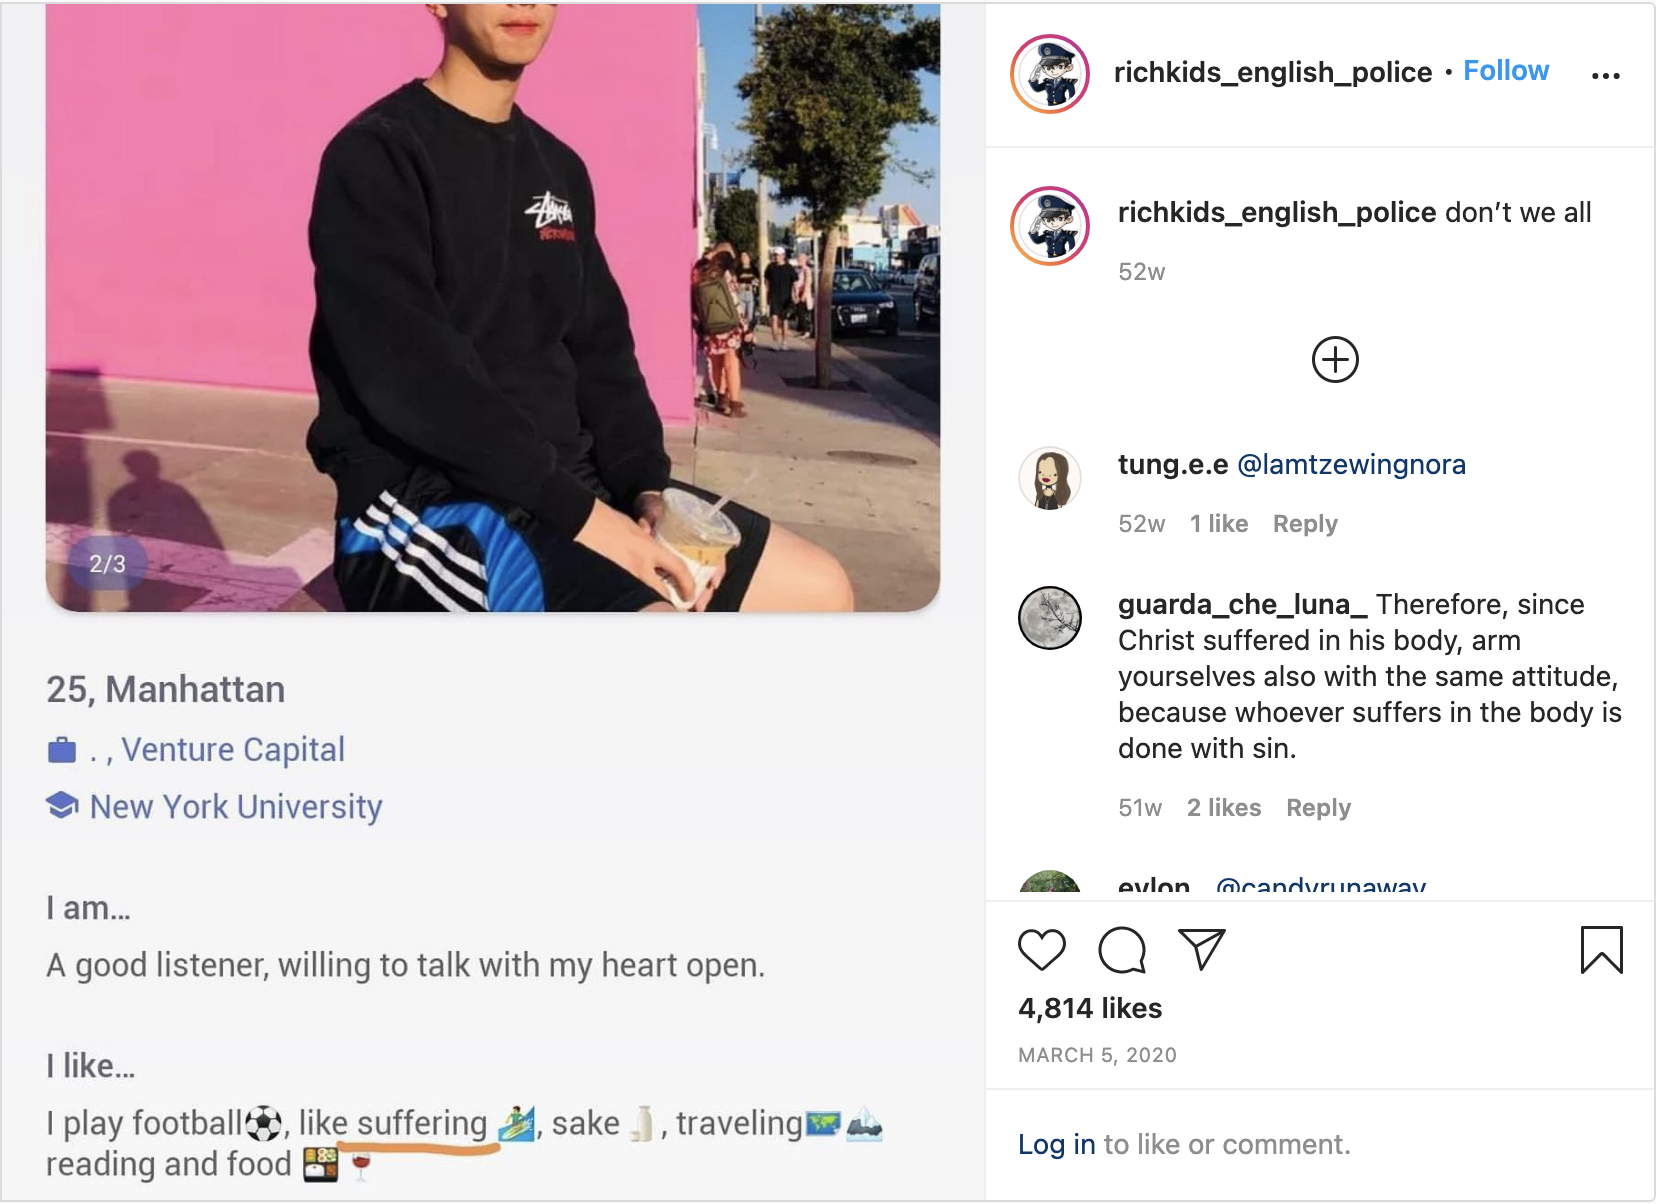
Task: View guarda_che_luna_ moon profile picture
Action: coord(1050,618)
